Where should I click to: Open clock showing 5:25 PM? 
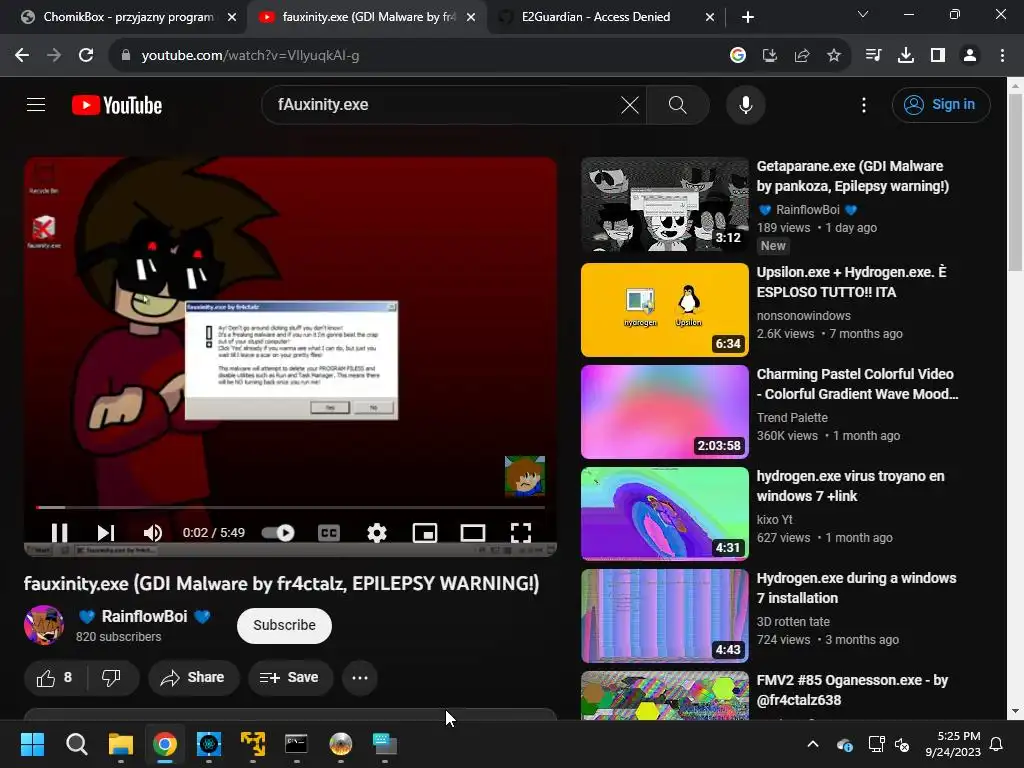pos(953,744)
